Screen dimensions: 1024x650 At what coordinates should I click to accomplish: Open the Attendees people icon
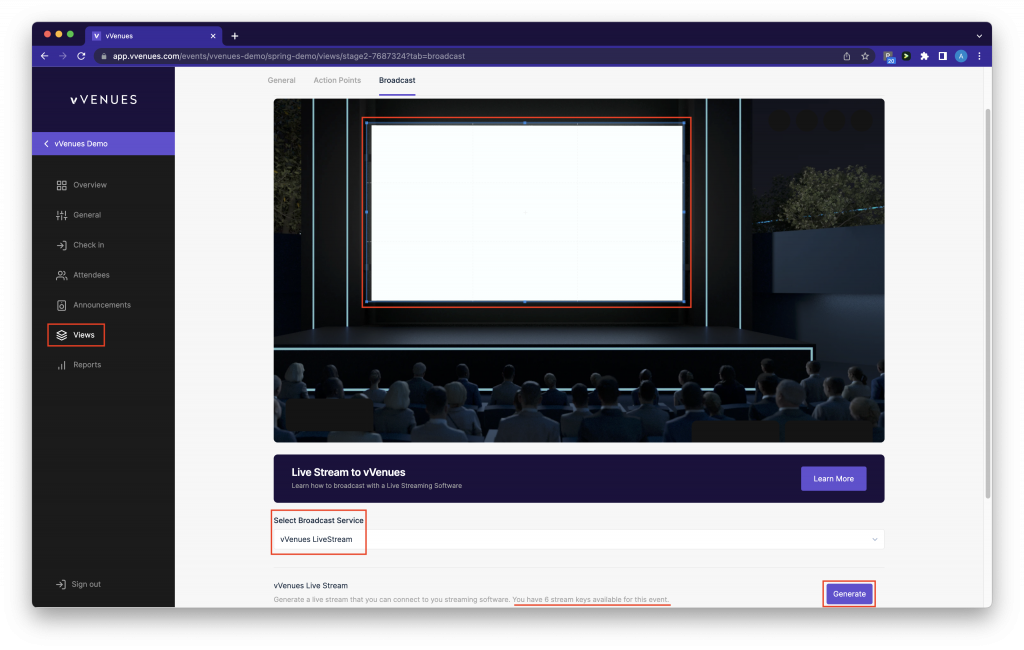(61, 276)
